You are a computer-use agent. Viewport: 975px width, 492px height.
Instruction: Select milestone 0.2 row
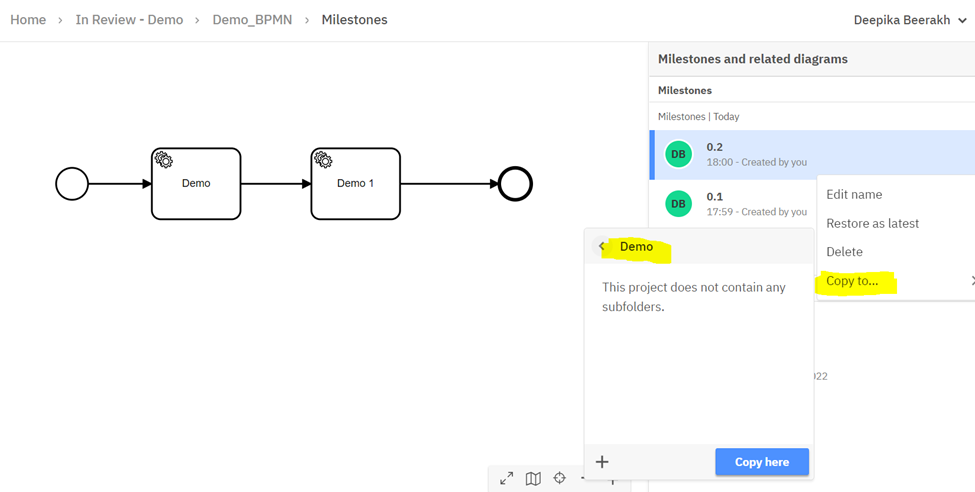(811, 154)
